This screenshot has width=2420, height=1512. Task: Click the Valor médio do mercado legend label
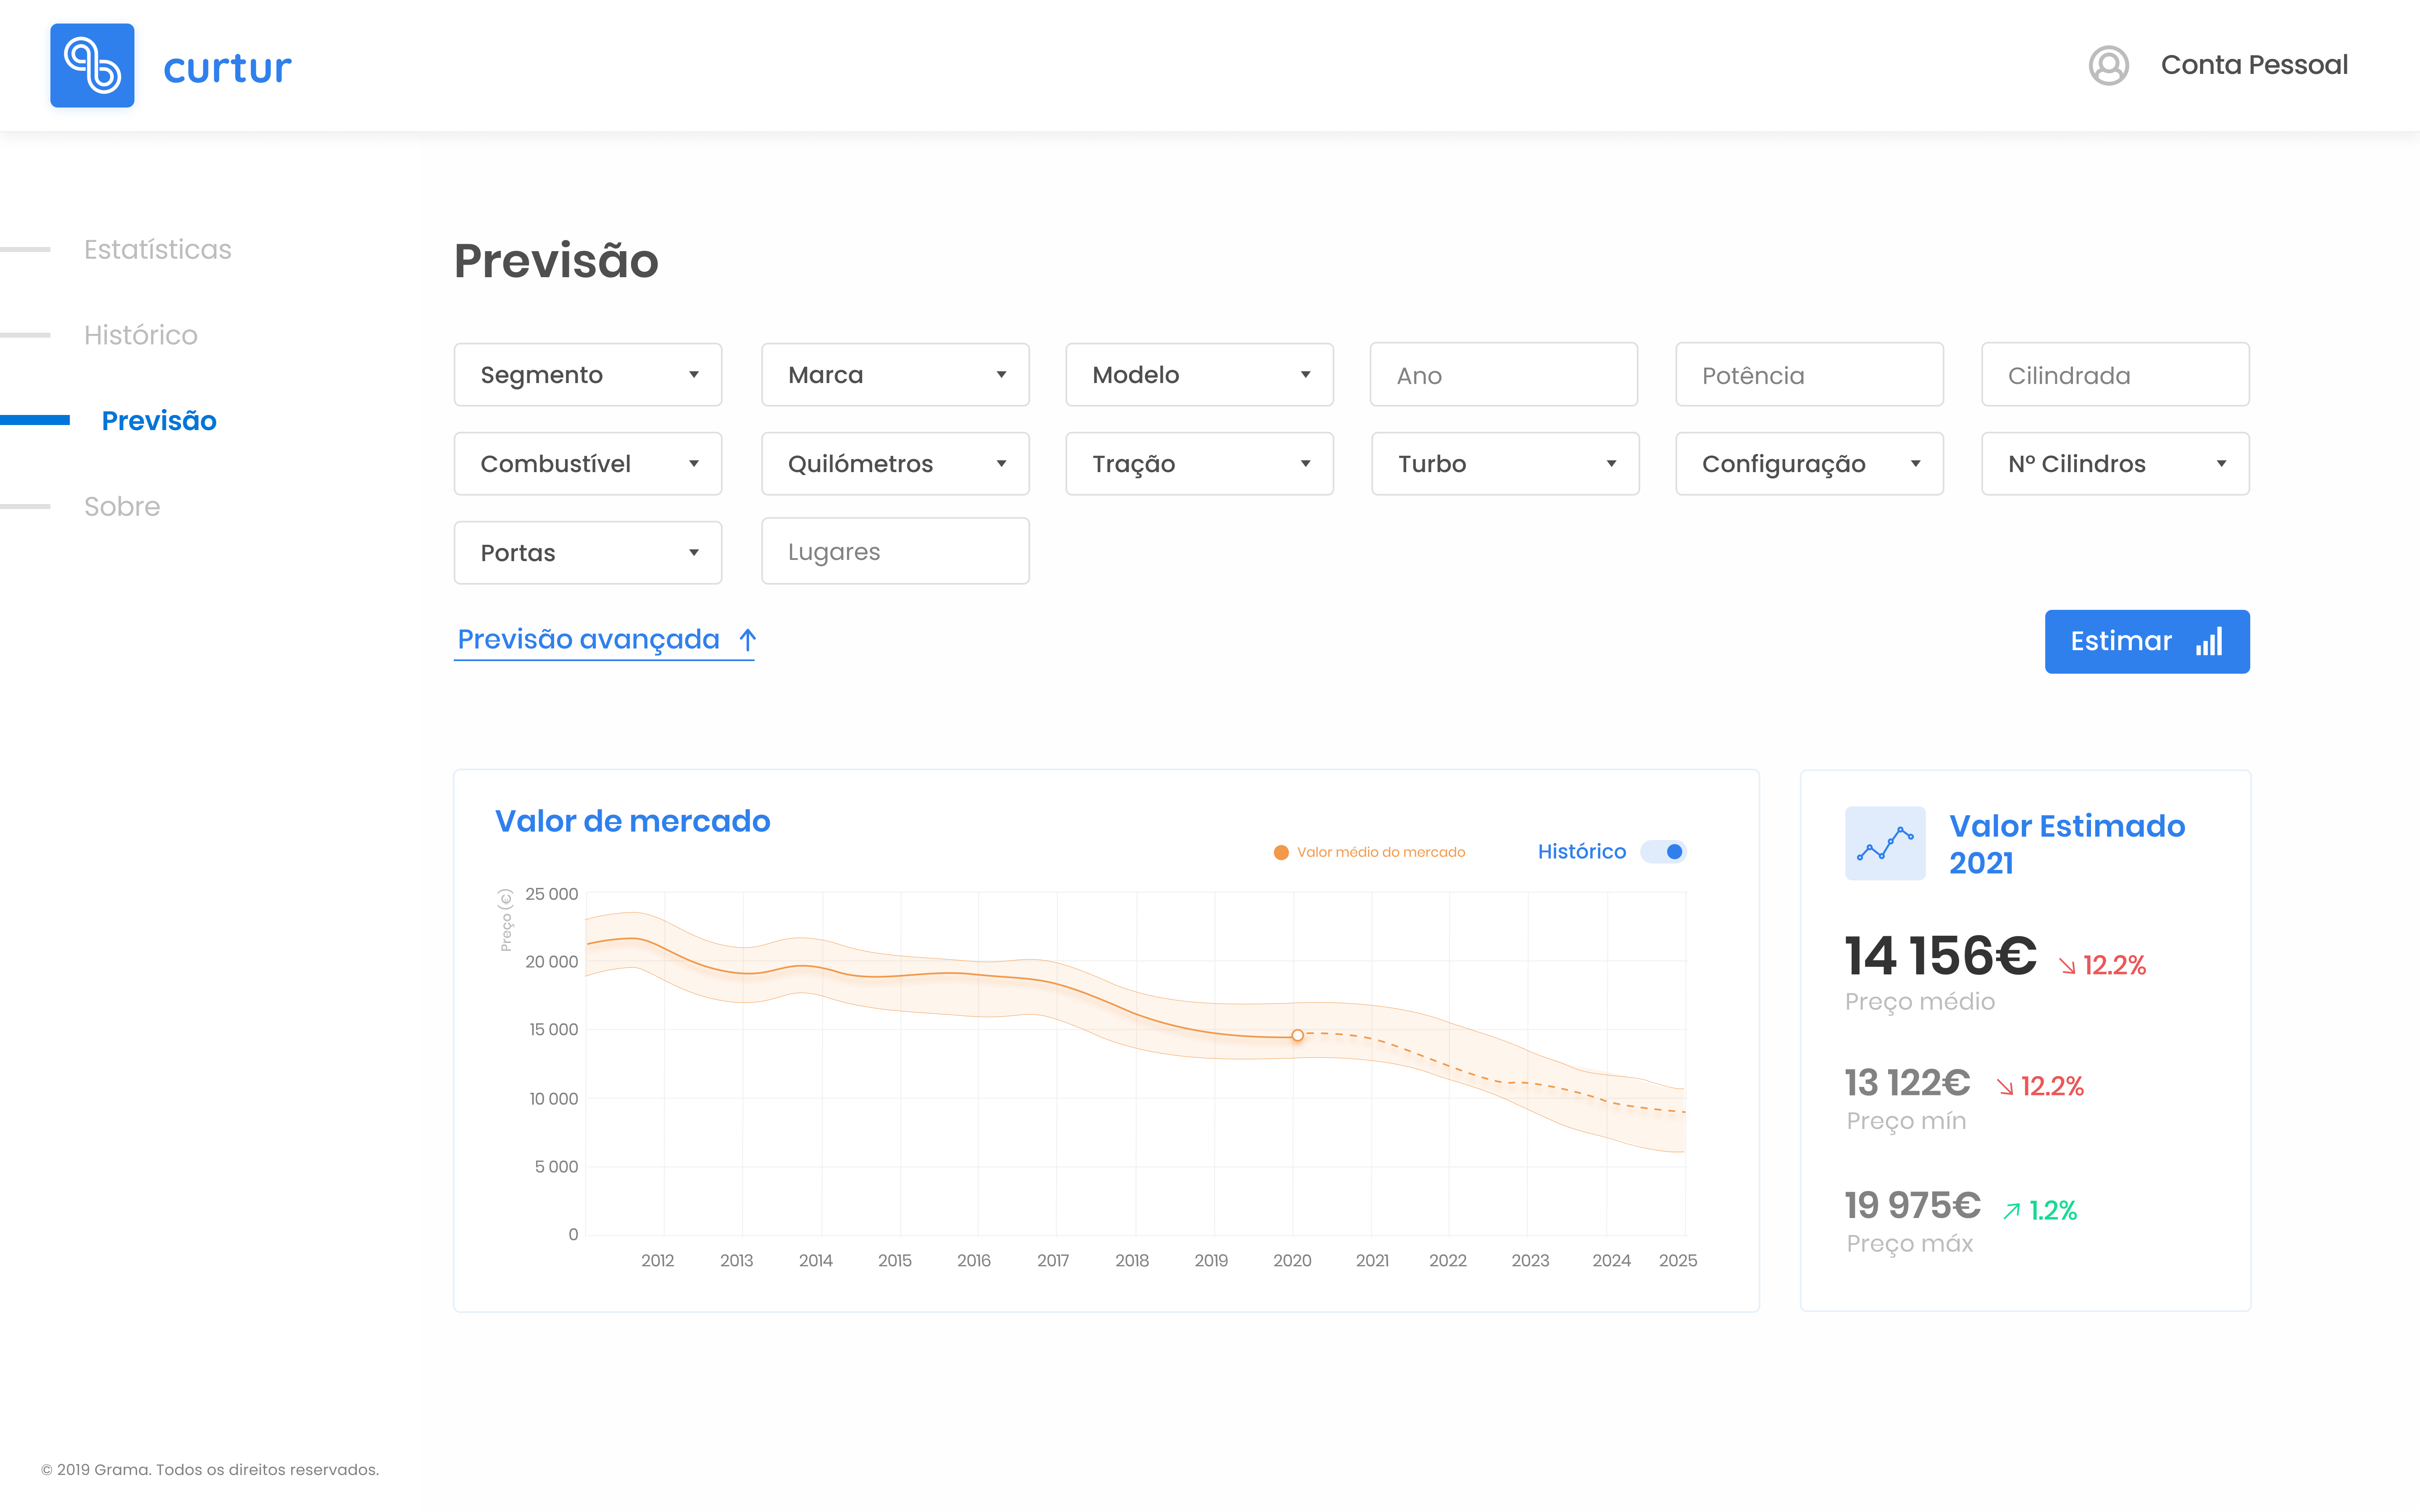1381,852
